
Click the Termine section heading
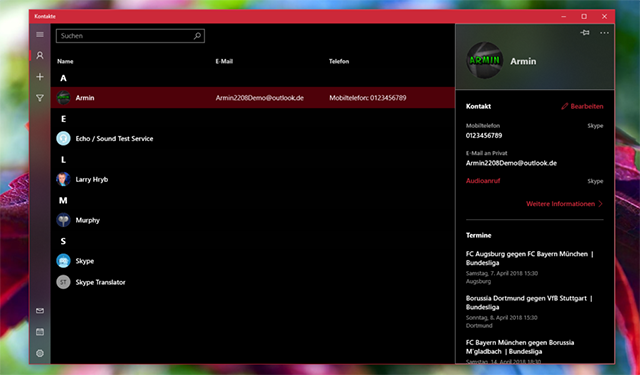478,235
